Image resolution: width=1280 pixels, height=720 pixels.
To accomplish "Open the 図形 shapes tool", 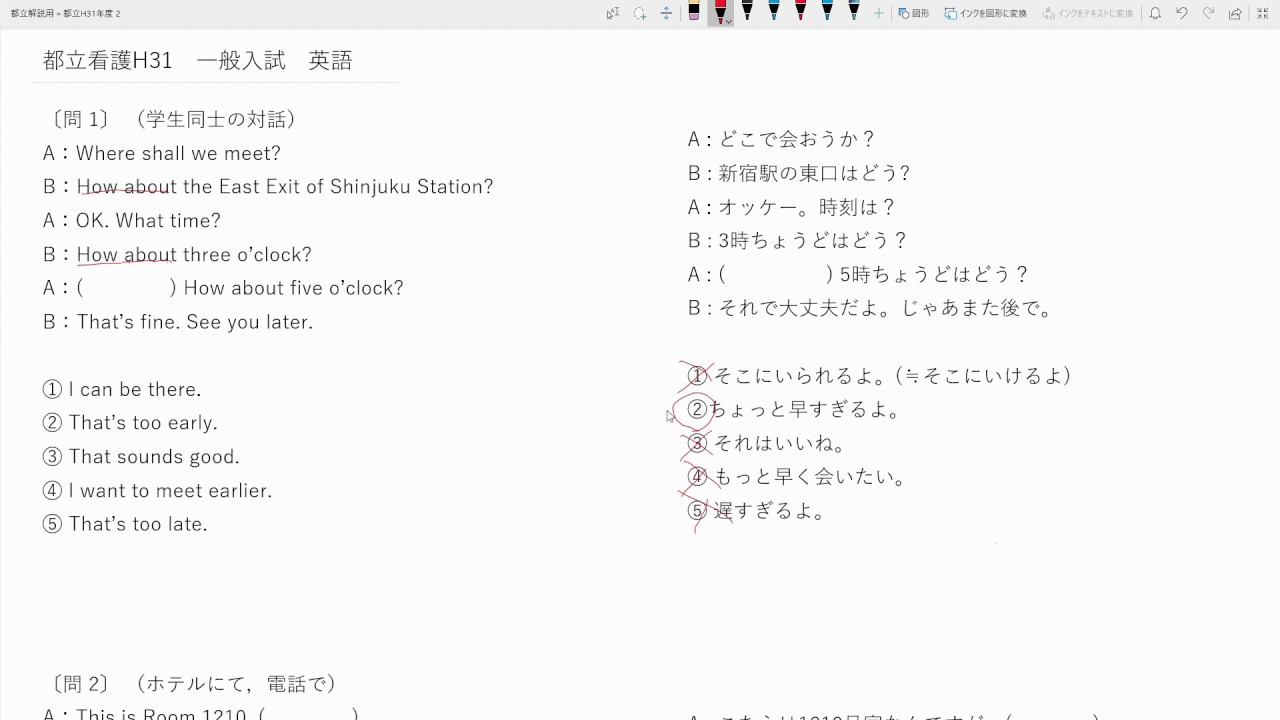I will click(x=913, y=13).
